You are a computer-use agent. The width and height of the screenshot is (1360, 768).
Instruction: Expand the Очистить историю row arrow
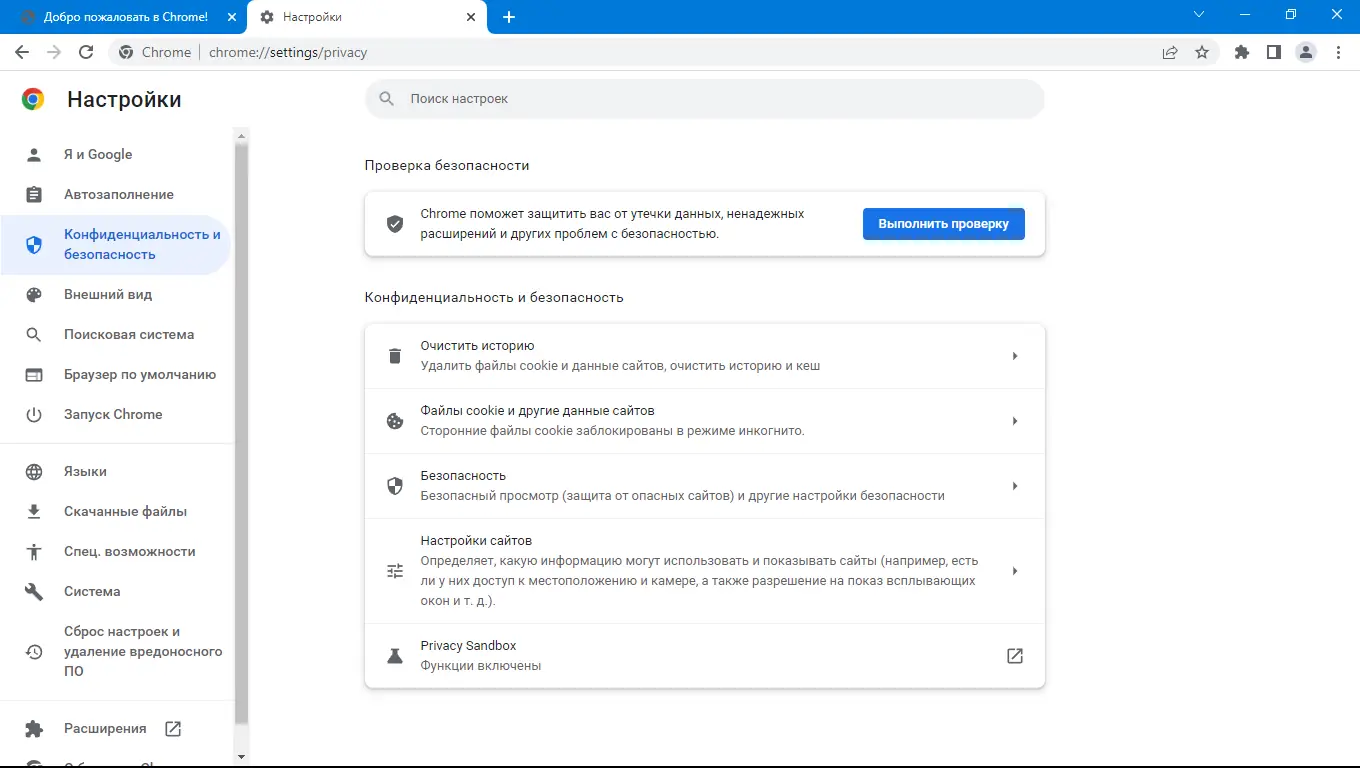[1014, 356]
